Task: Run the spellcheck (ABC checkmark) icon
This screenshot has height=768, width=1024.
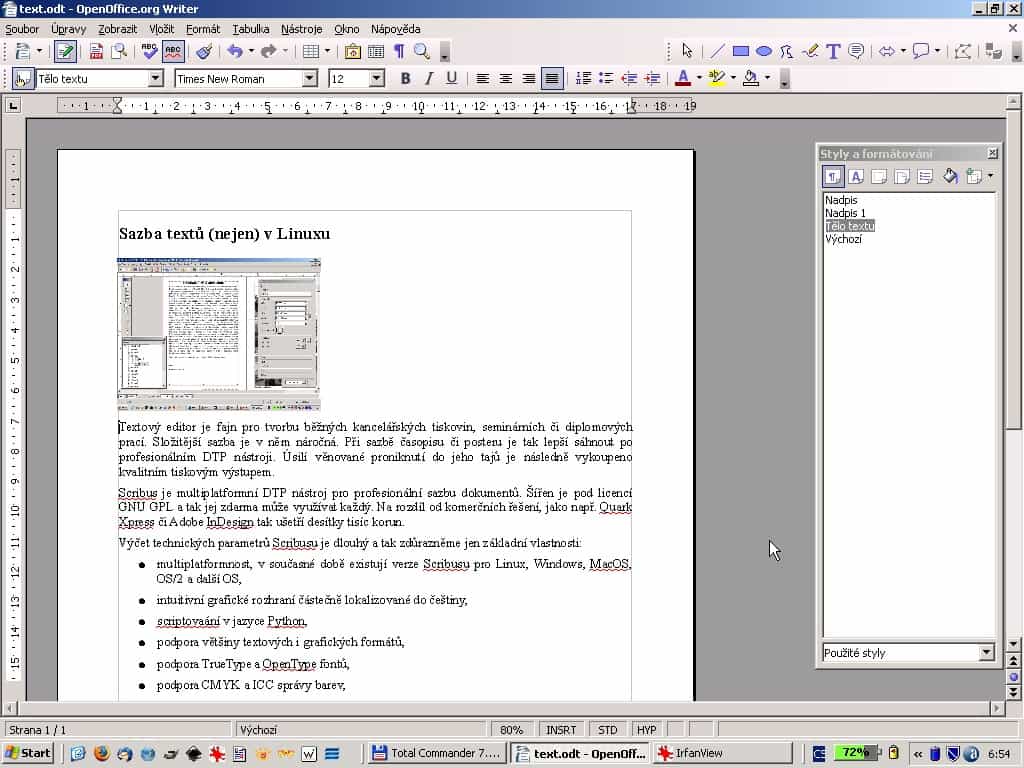Action: click(150, 52)
